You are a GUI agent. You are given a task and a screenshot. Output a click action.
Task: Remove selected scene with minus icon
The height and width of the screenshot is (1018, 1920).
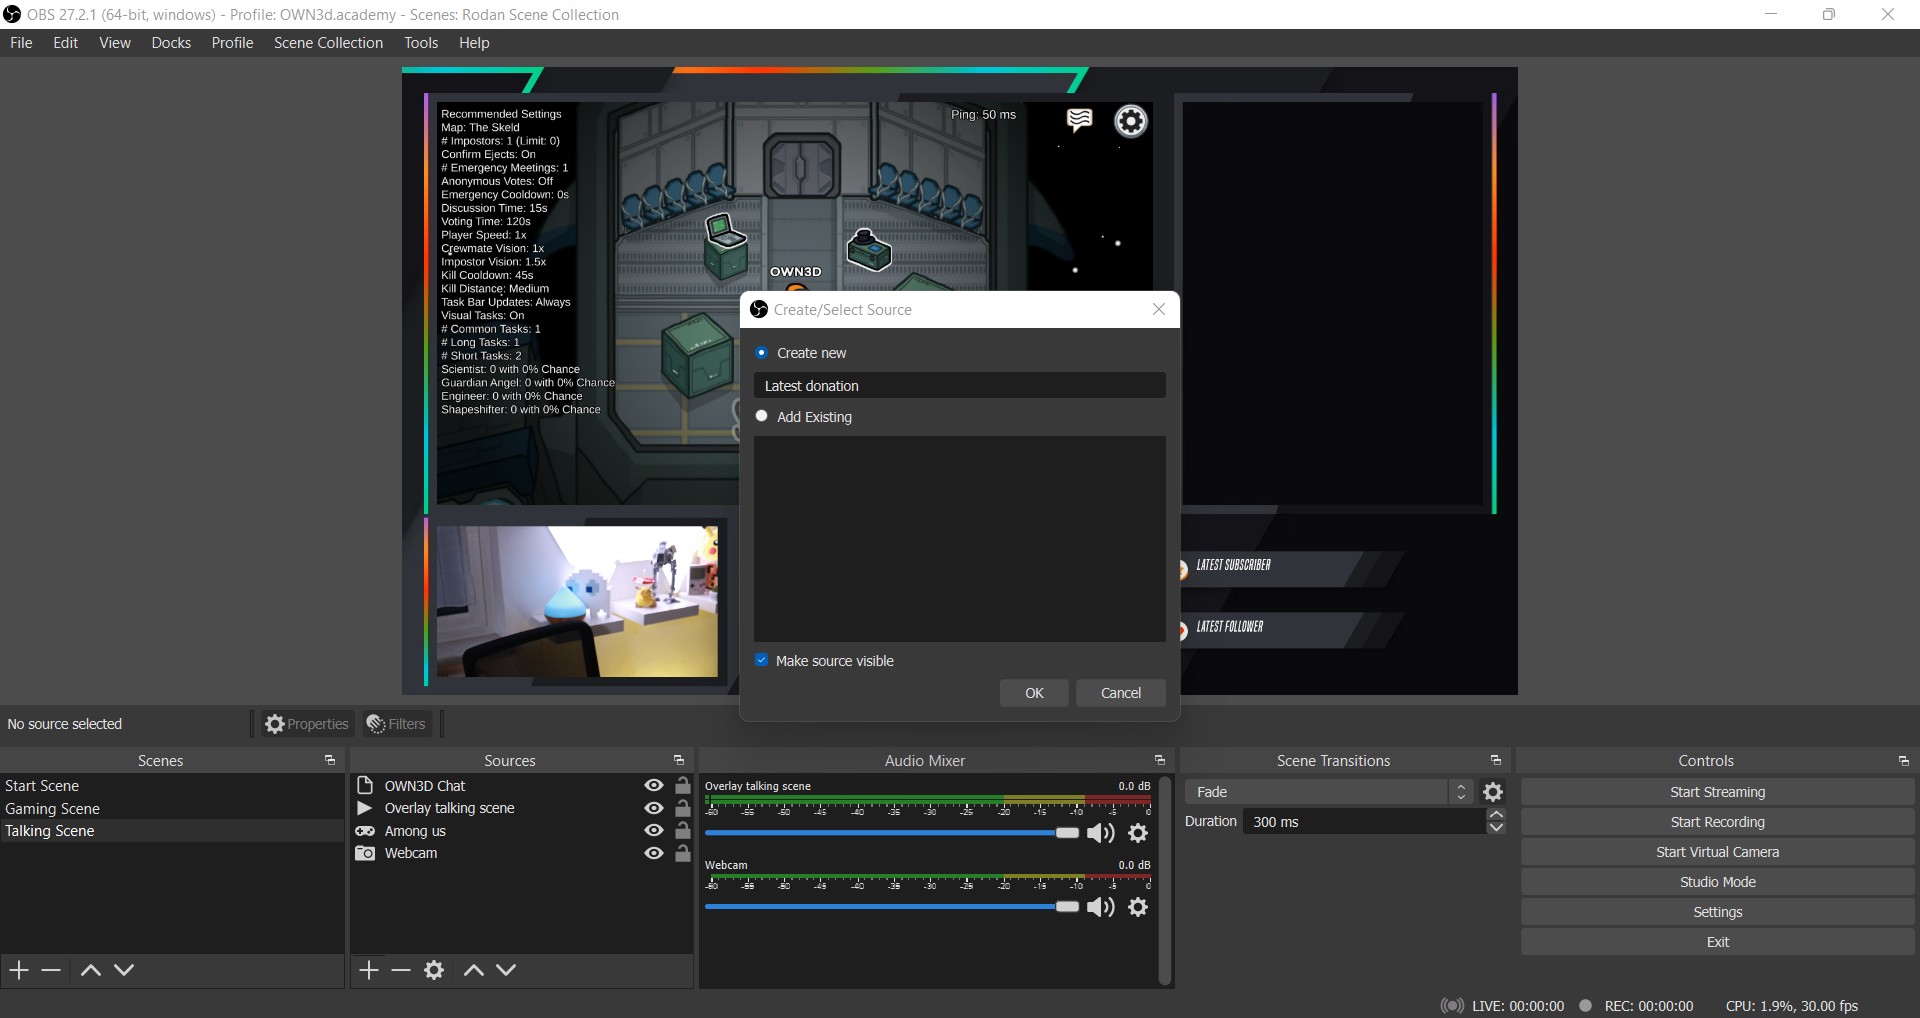pyautogui.click(x=51, y=970)
